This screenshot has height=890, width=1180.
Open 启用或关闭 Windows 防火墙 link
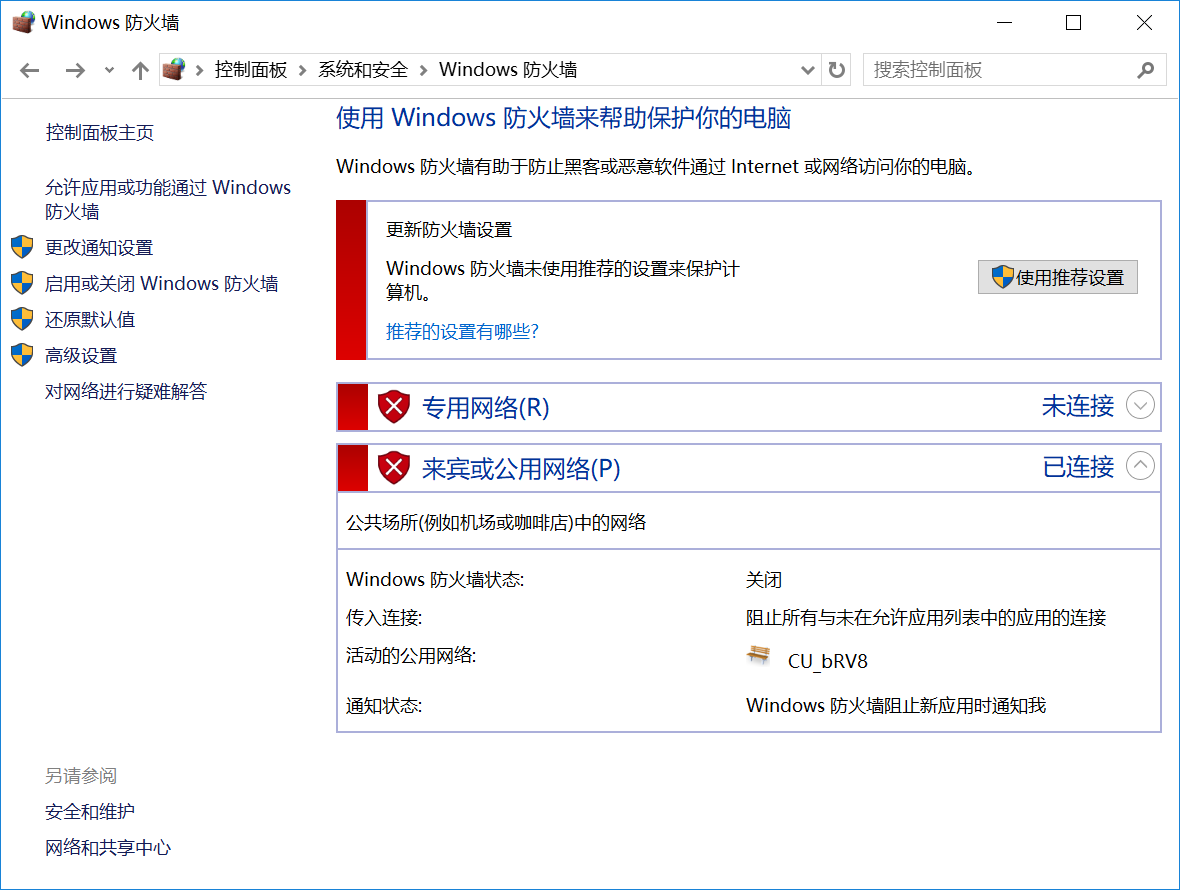coord(161,284)
